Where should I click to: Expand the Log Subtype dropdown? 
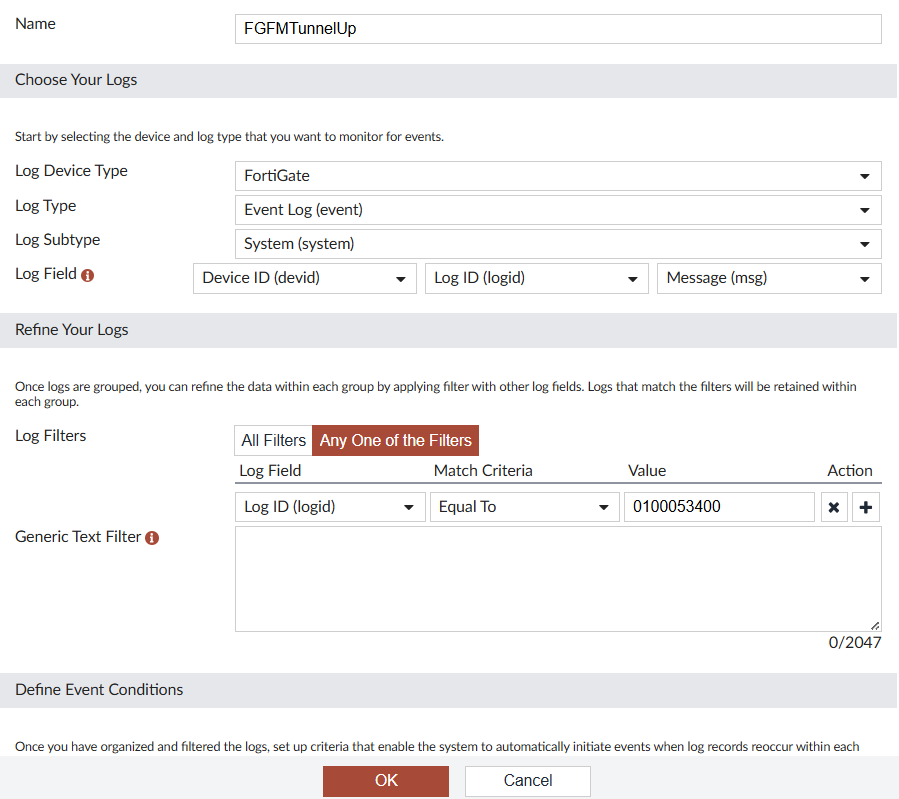[x=558, y=244]
